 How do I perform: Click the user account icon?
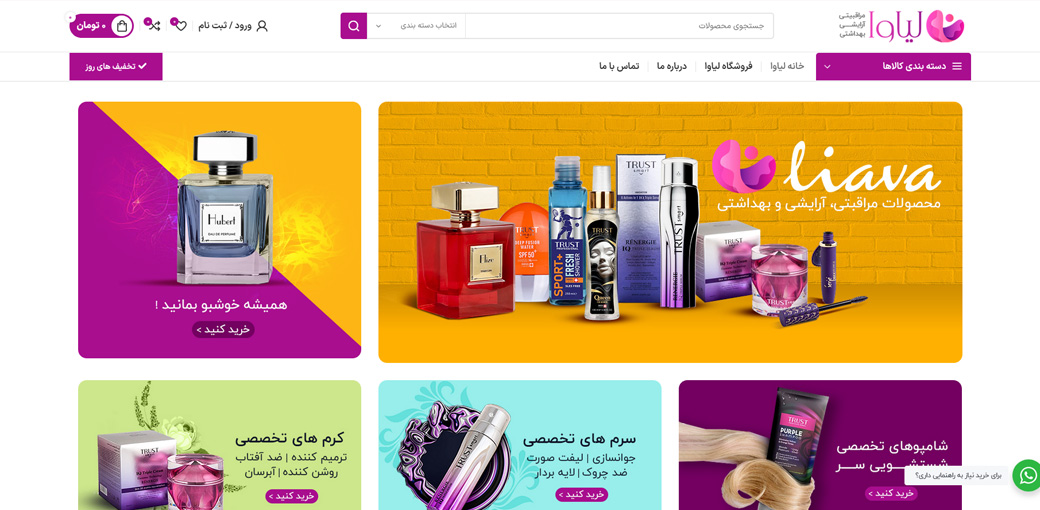[262, 26]
